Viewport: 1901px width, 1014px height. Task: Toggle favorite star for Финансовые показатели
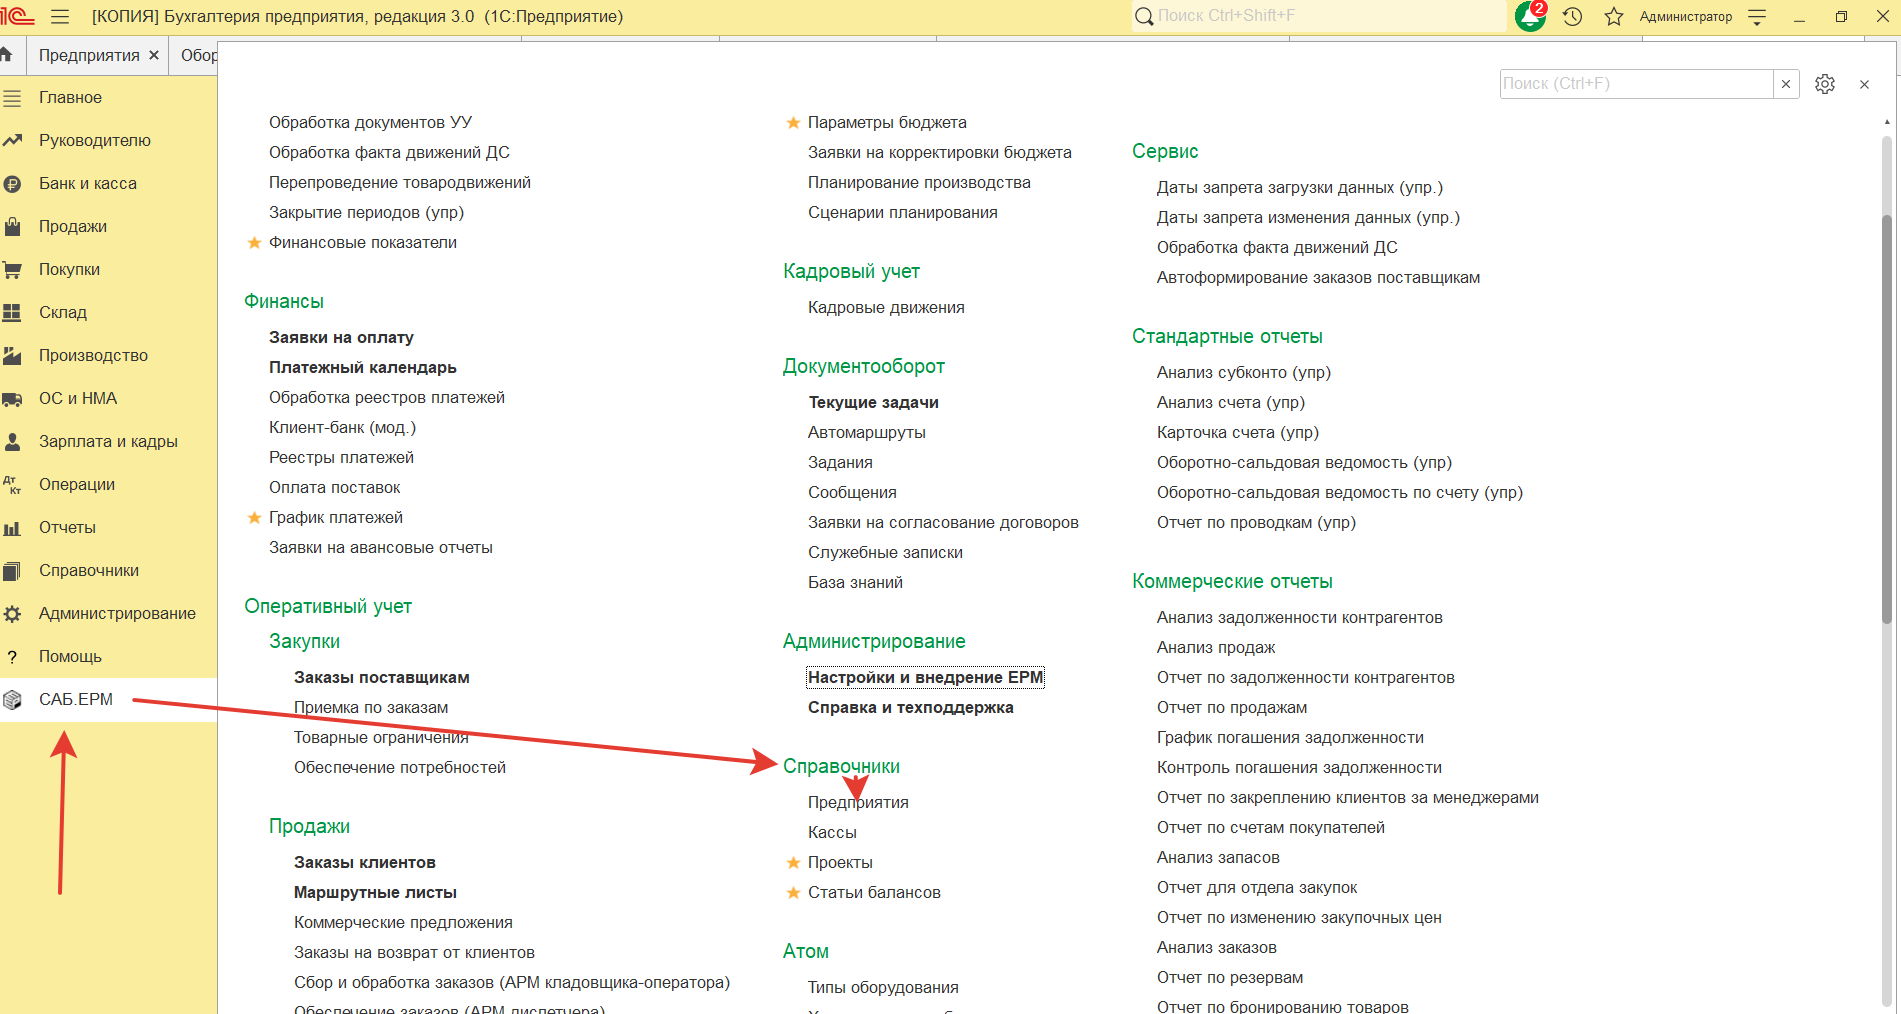pyautogui.click(x=254, y=243)
